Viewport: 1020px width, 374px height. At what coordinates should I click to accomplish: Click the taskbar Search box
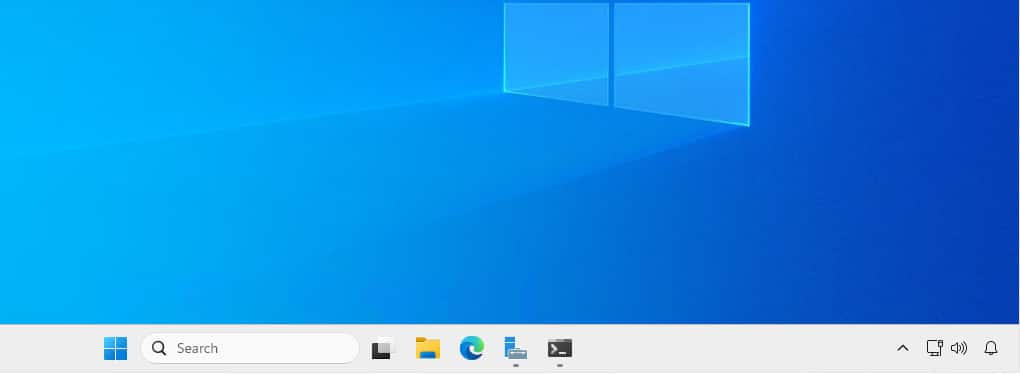point(250,349)
